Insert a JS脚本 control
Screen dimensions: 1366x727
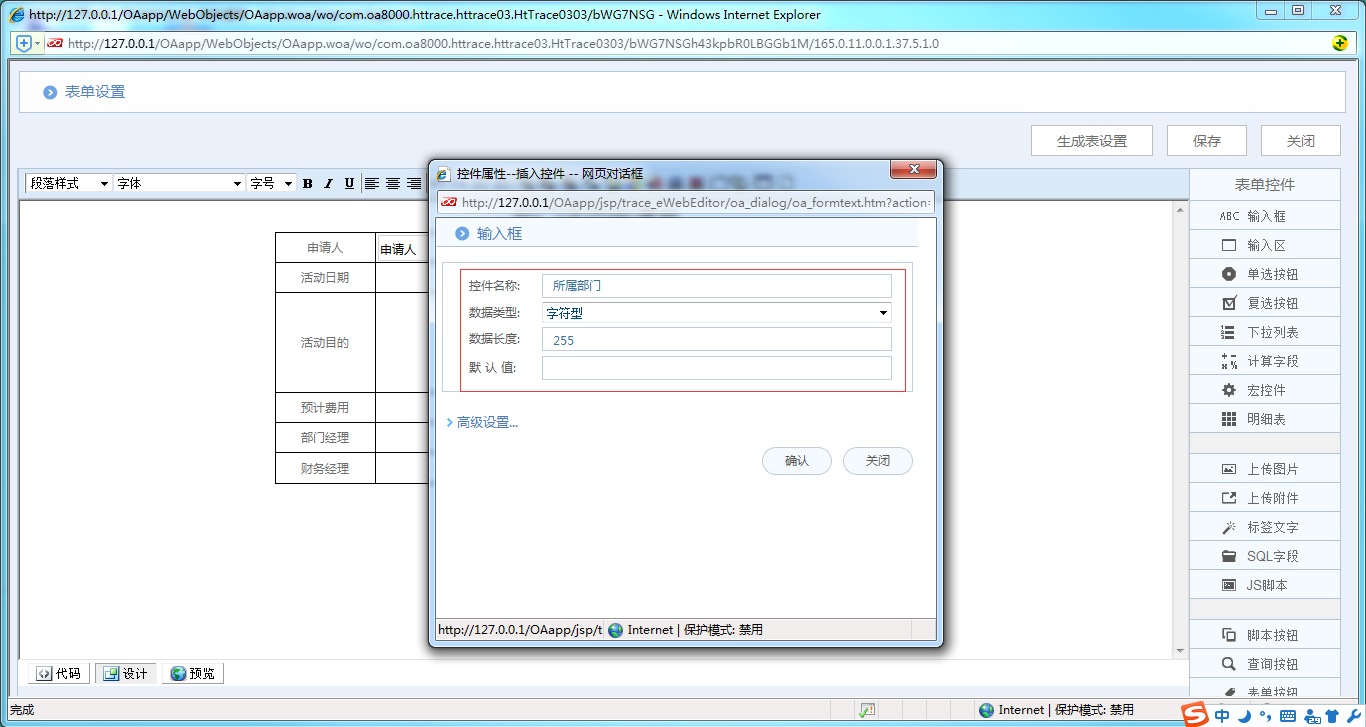point(1264,584)
